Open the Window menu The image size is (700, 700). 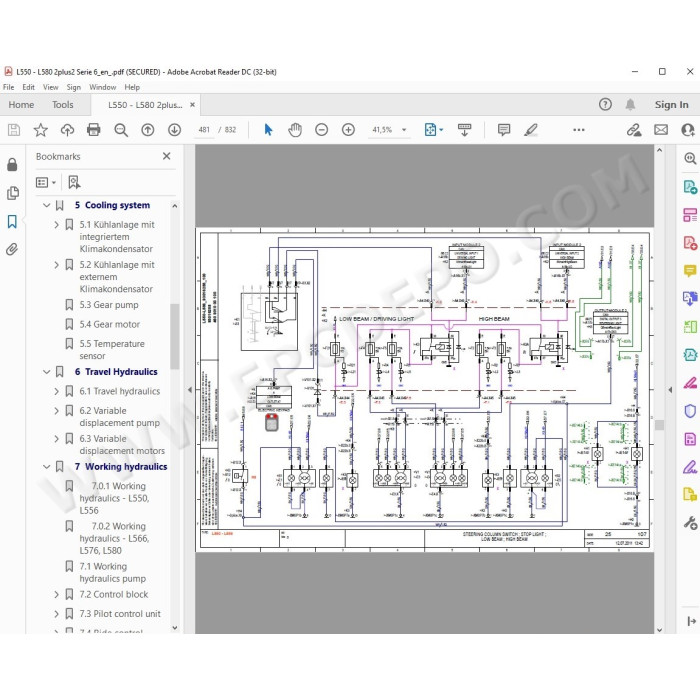pyautogui.click(x=103, y=87)
